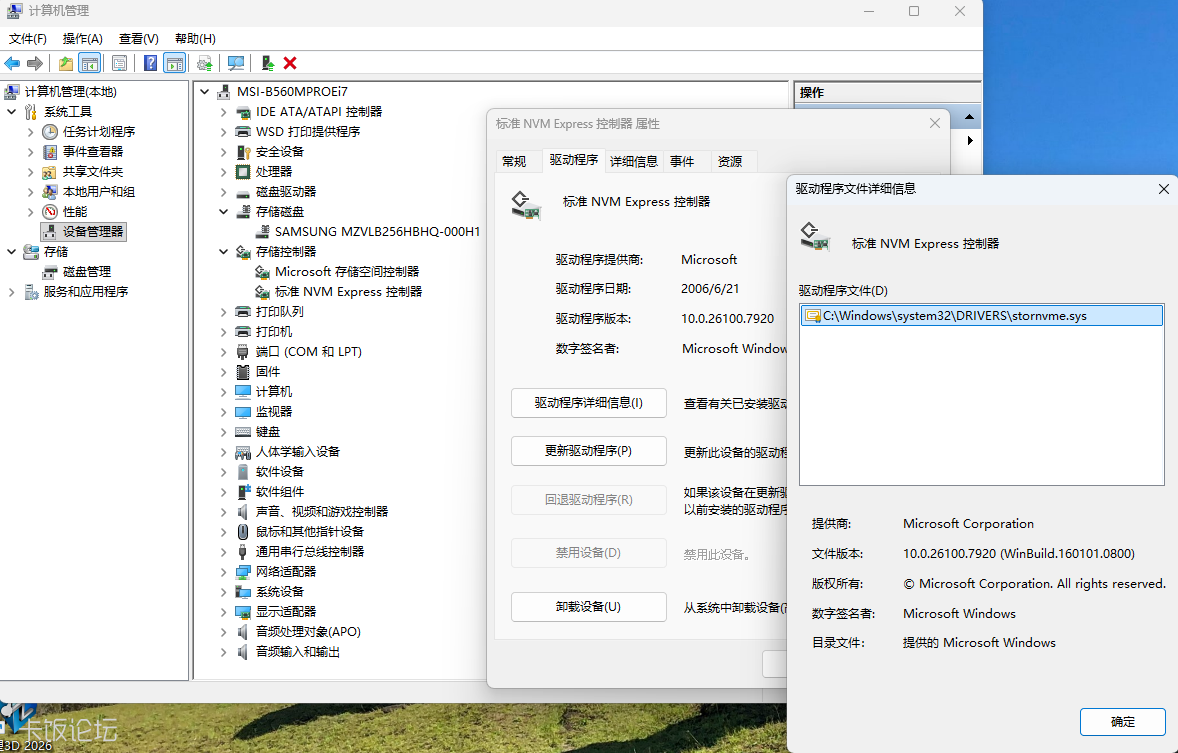Collapse the 存储 node in left tree
The image size is (1178, 753).
[x=11, y=252]
